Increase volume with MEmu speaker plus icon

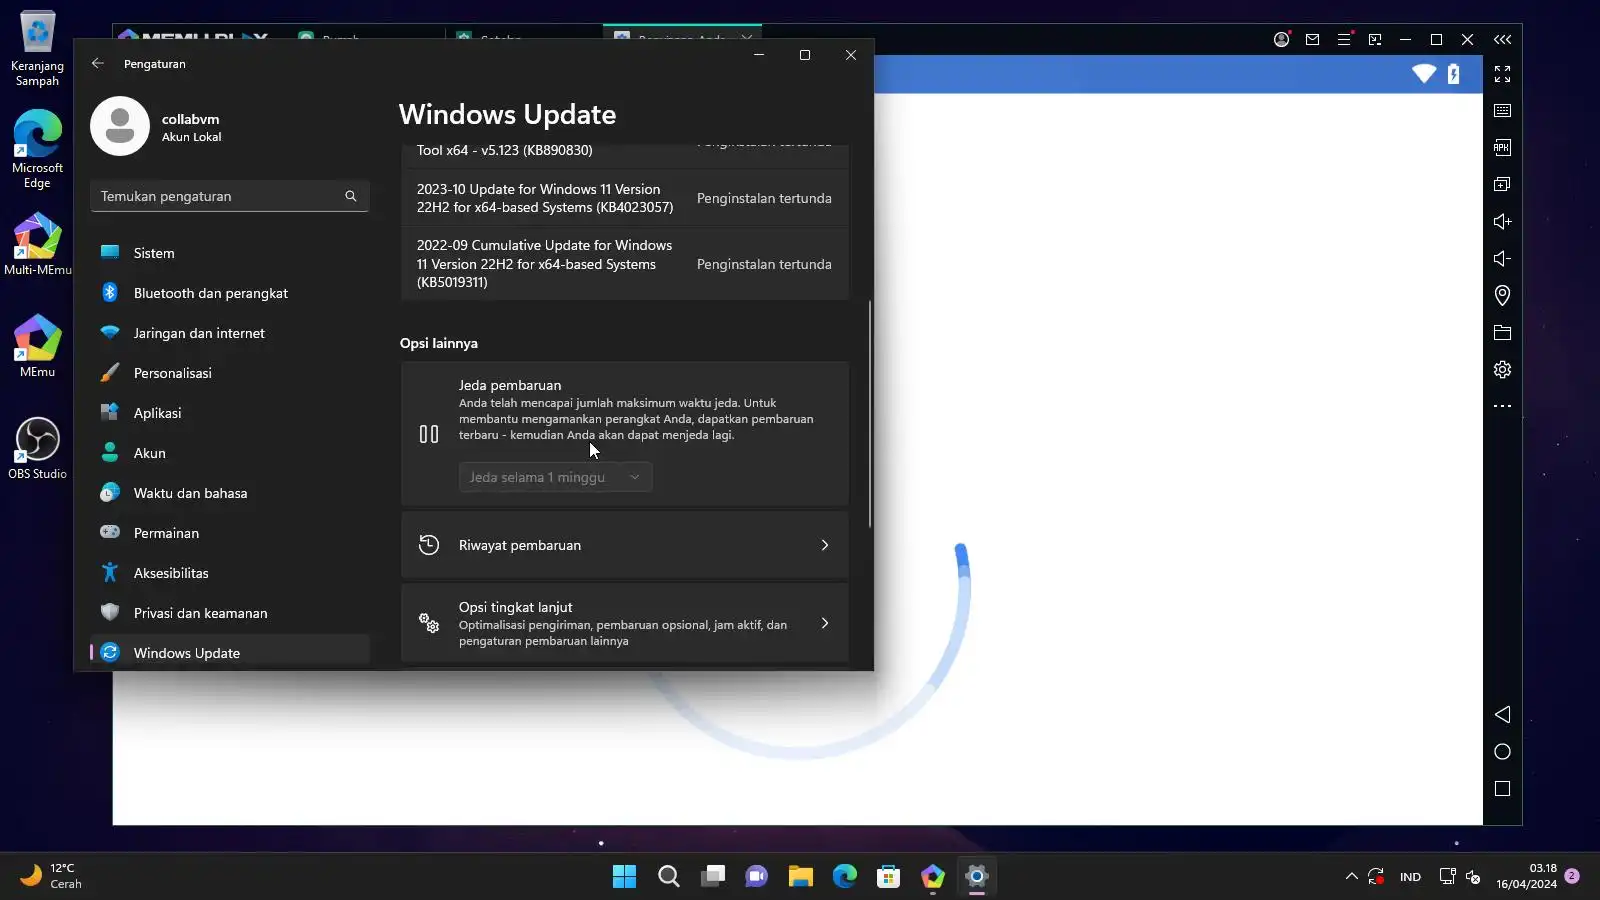(1502, 221)
